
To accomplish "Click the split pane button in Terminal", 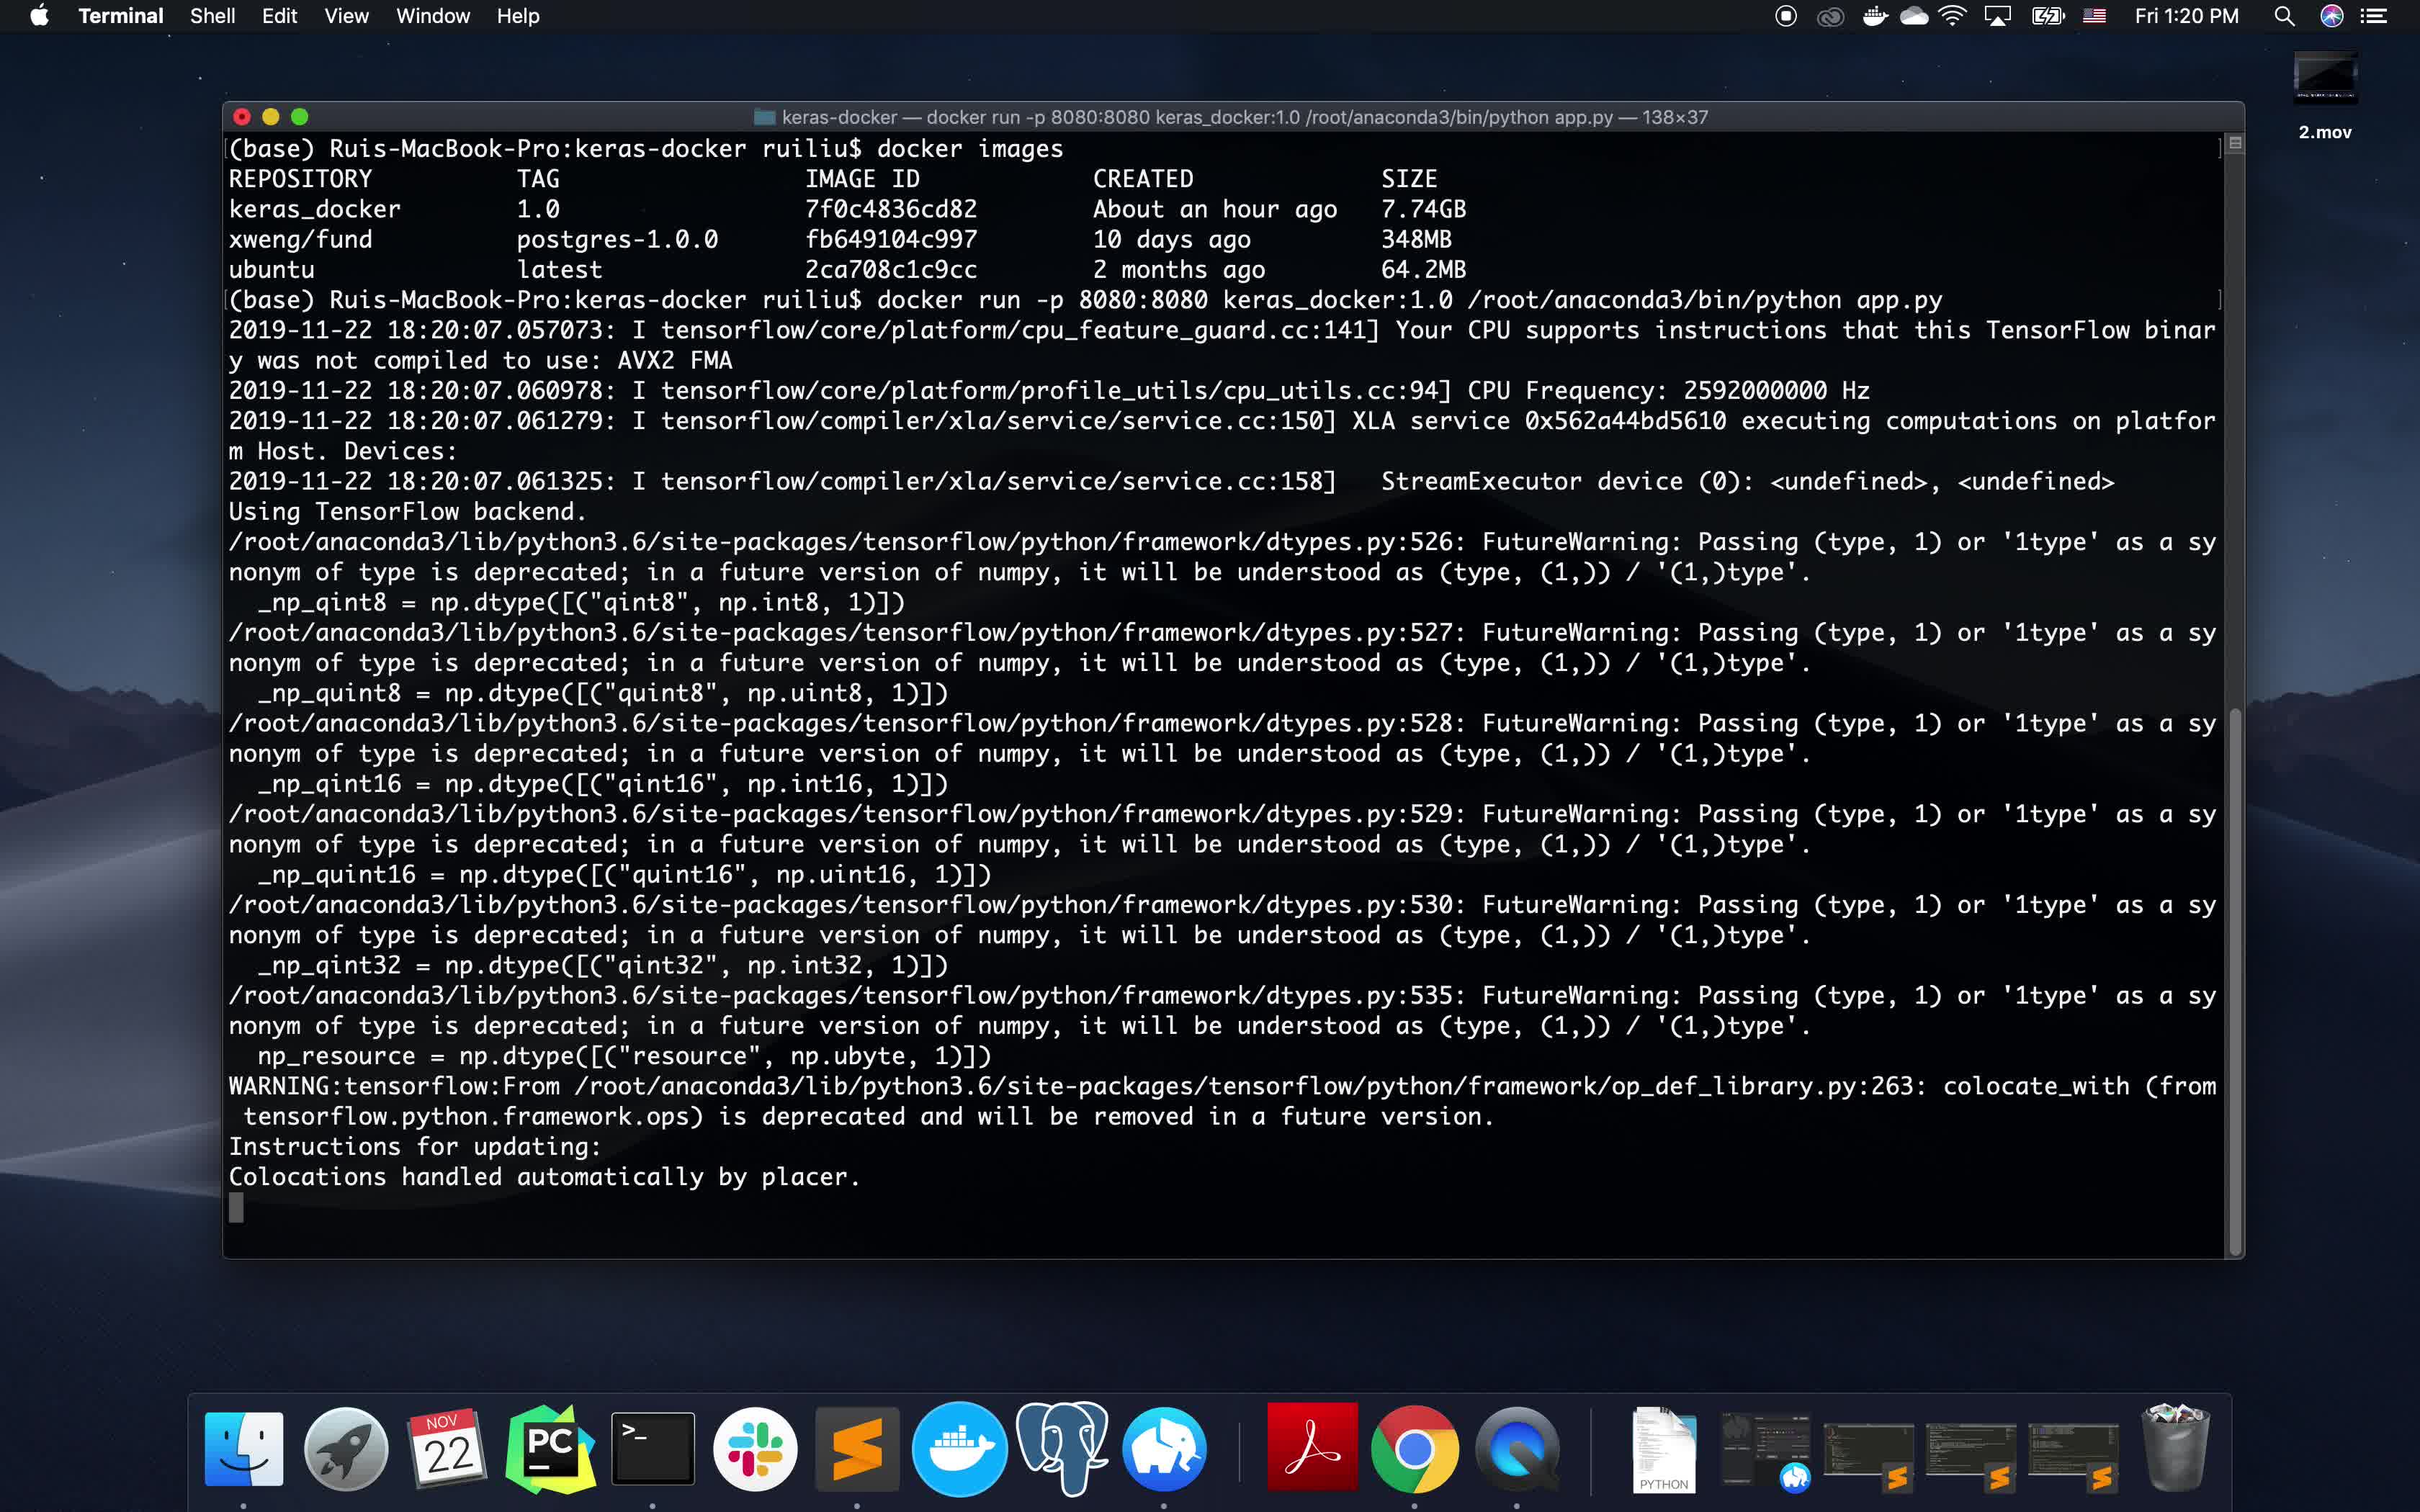I will coord(2235,143).
